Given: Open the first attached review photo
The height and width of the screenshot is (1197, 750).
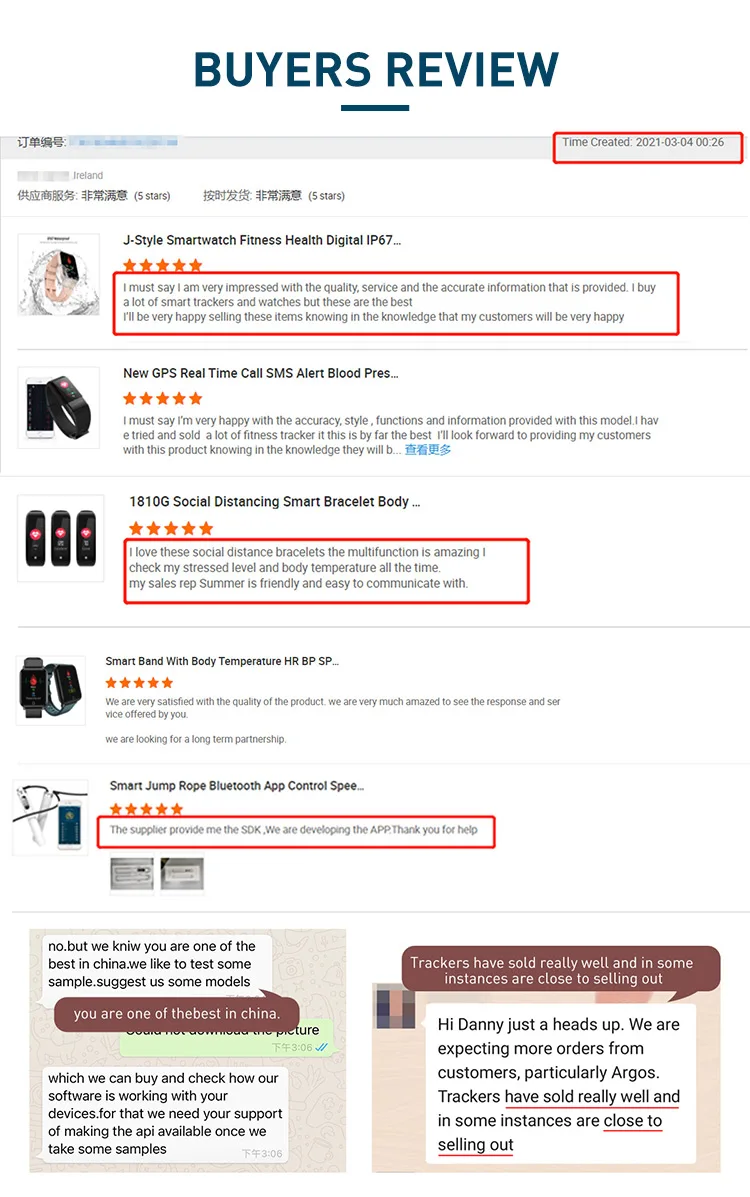Looking at the screenshot, I should pos(132,874).
